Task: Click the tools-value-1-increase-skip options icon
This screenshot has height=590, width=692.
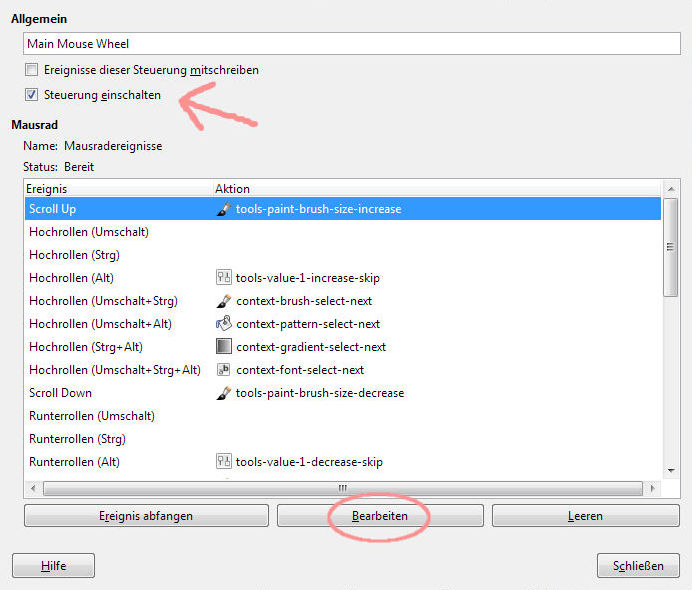Action: coord(224,278)
